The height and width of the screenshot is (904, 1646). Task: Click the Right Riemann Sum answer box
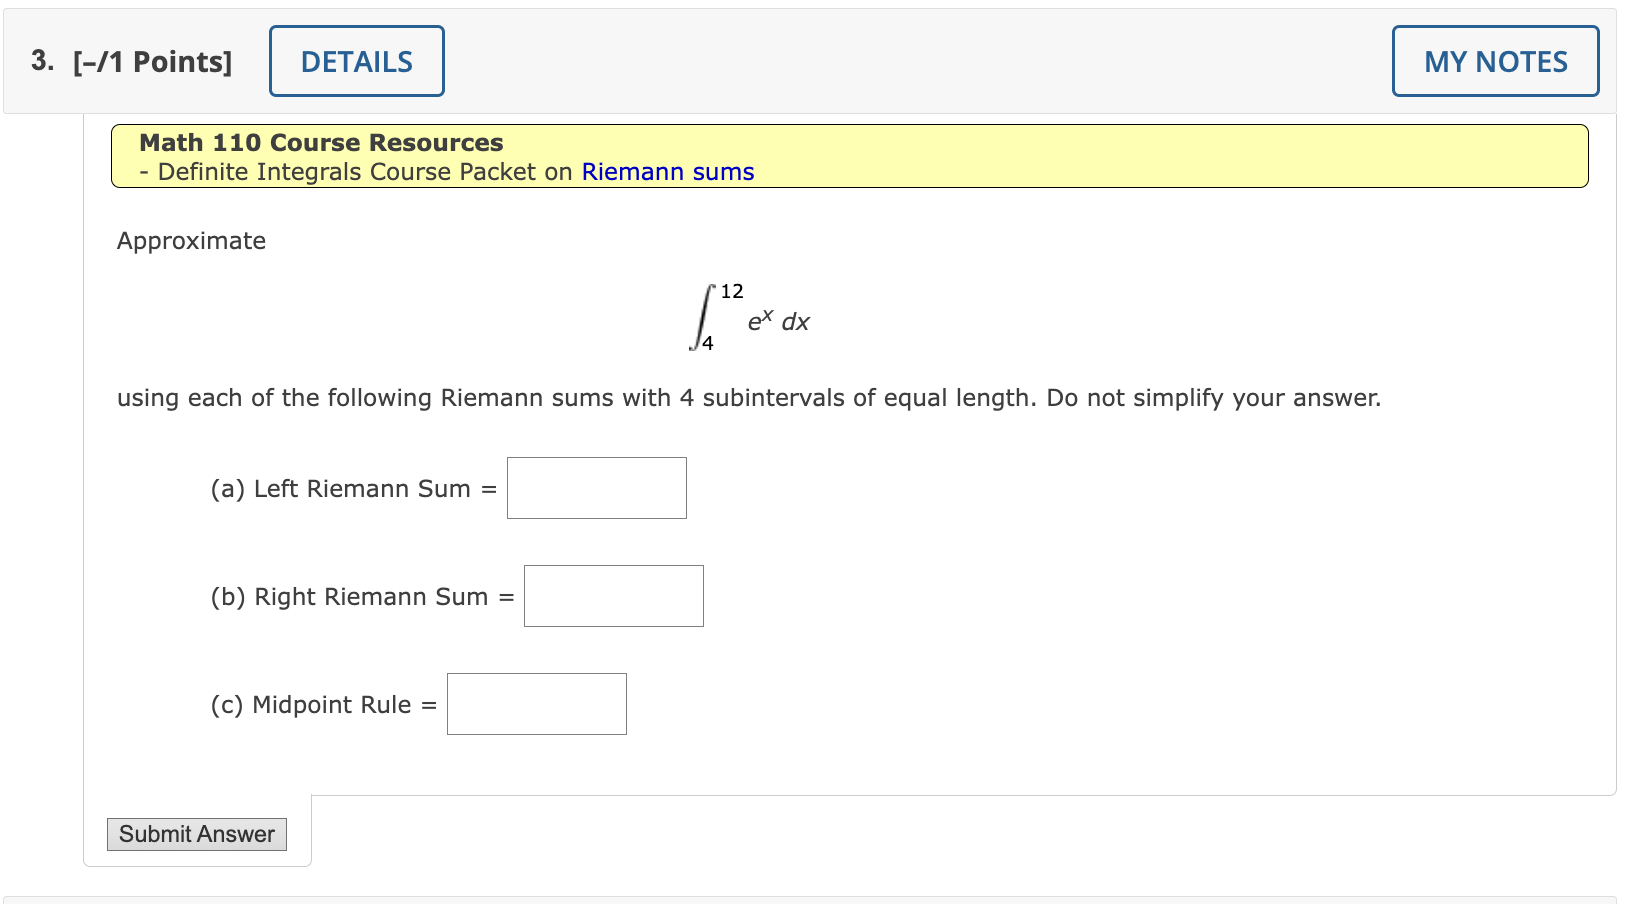click(x=613, y=595)
